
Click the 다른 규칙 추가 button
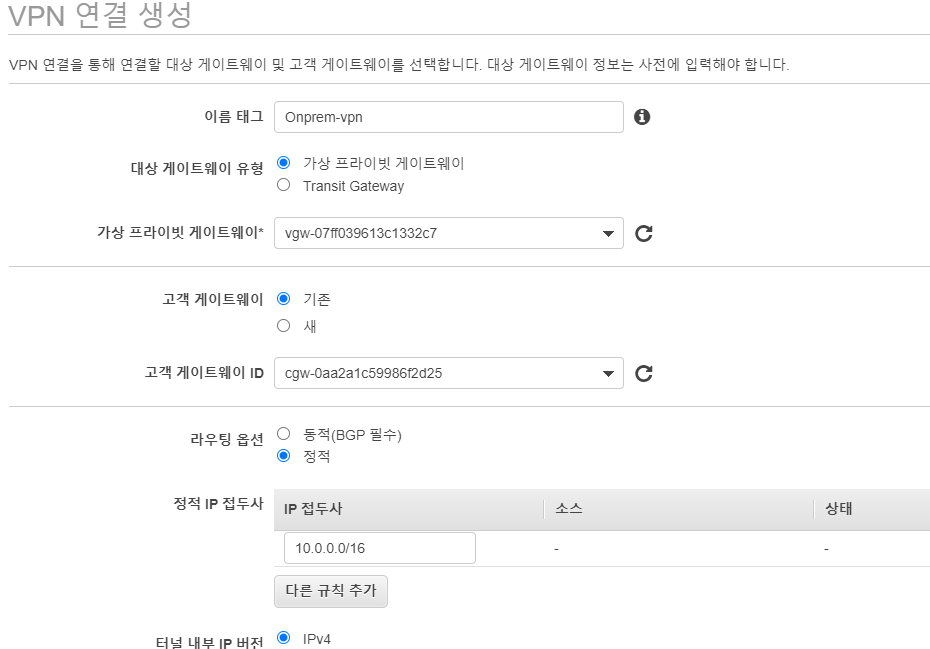[x=331, y=591]
